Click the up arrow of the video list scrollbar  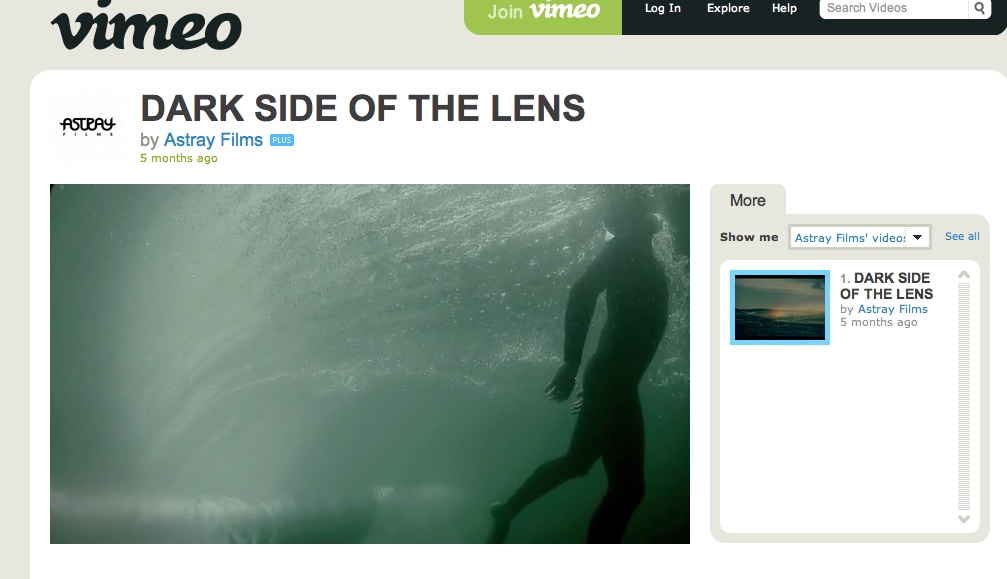pos(963,275)
